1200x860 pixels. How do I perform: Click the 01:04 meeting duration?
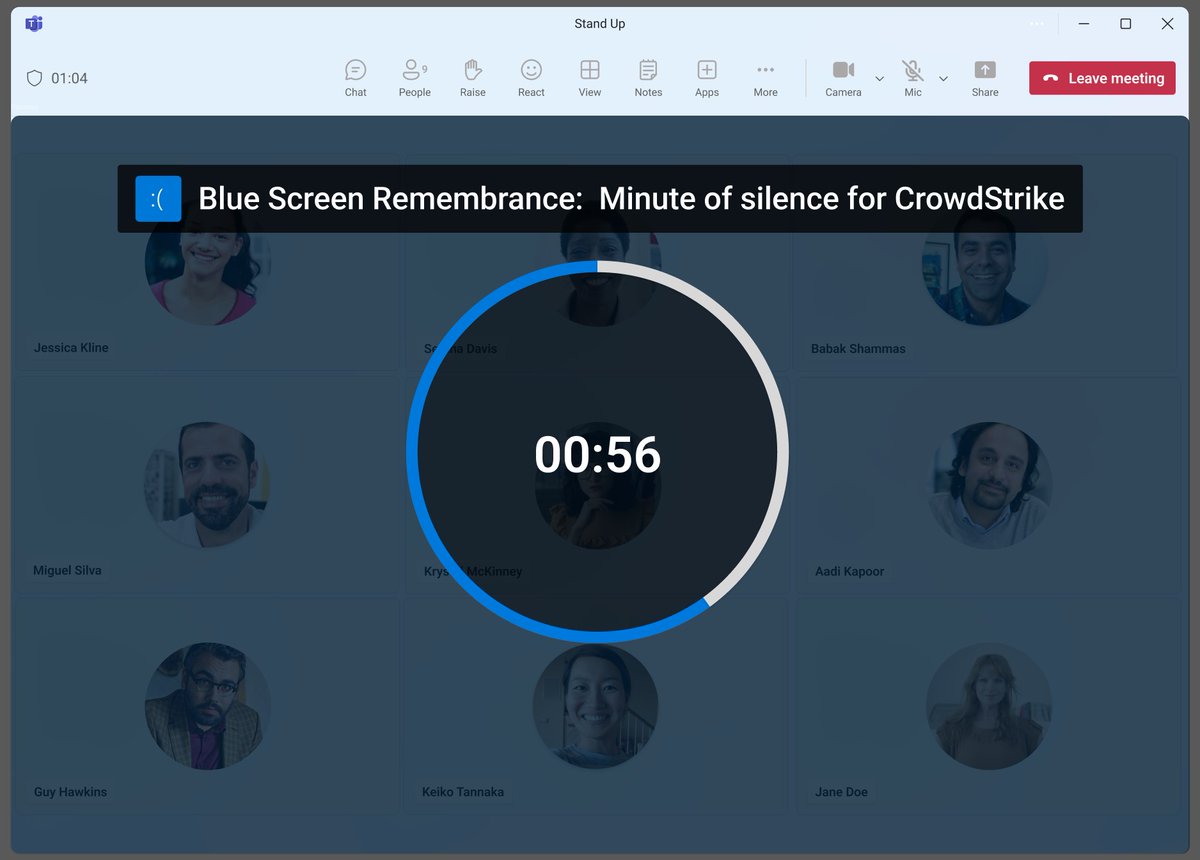pyautogui.click(x=69, y=78)
